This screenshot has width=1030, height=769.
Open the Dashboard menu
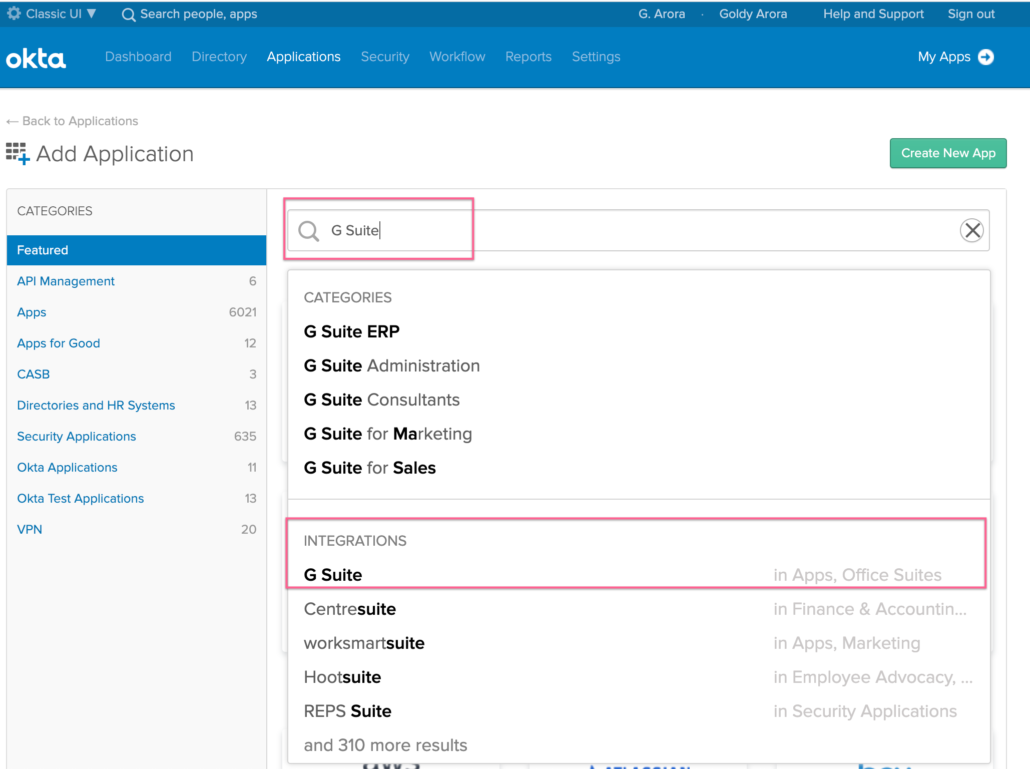click(138, 57)
